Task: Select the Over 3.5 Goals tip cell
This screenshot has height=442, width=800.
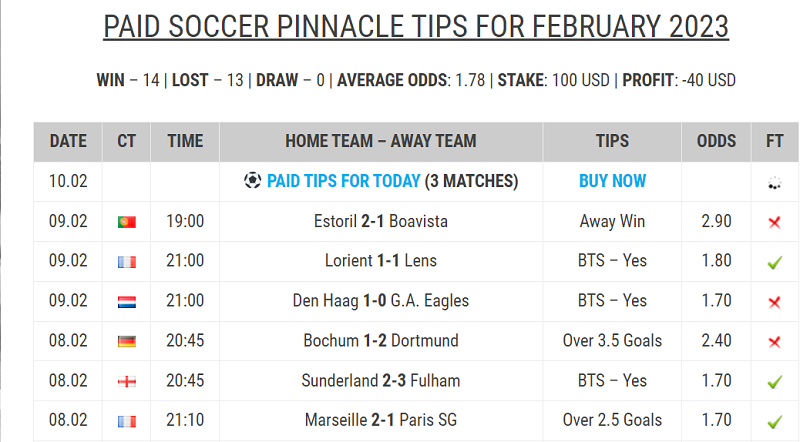Action: click(x=612, y=341)
